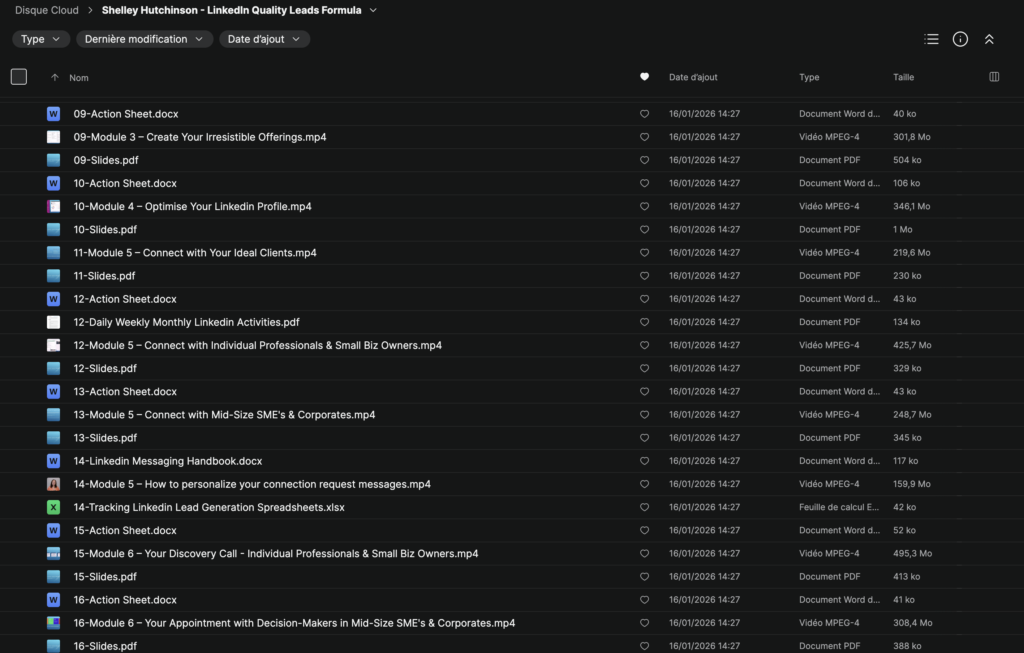Expand the Dernière modification filter
This screenshot has width=1024, height=653.
(x=144, y=39)
